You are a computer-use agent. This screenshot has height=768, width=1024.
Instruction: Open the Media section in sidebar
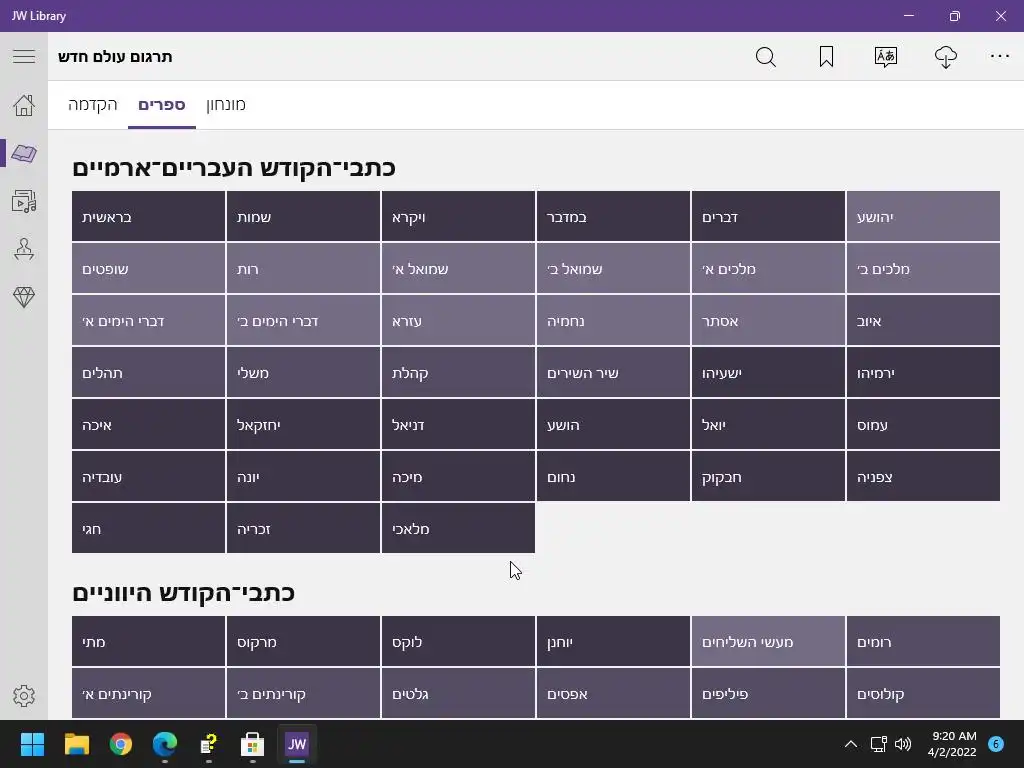(x=24, y=201)
